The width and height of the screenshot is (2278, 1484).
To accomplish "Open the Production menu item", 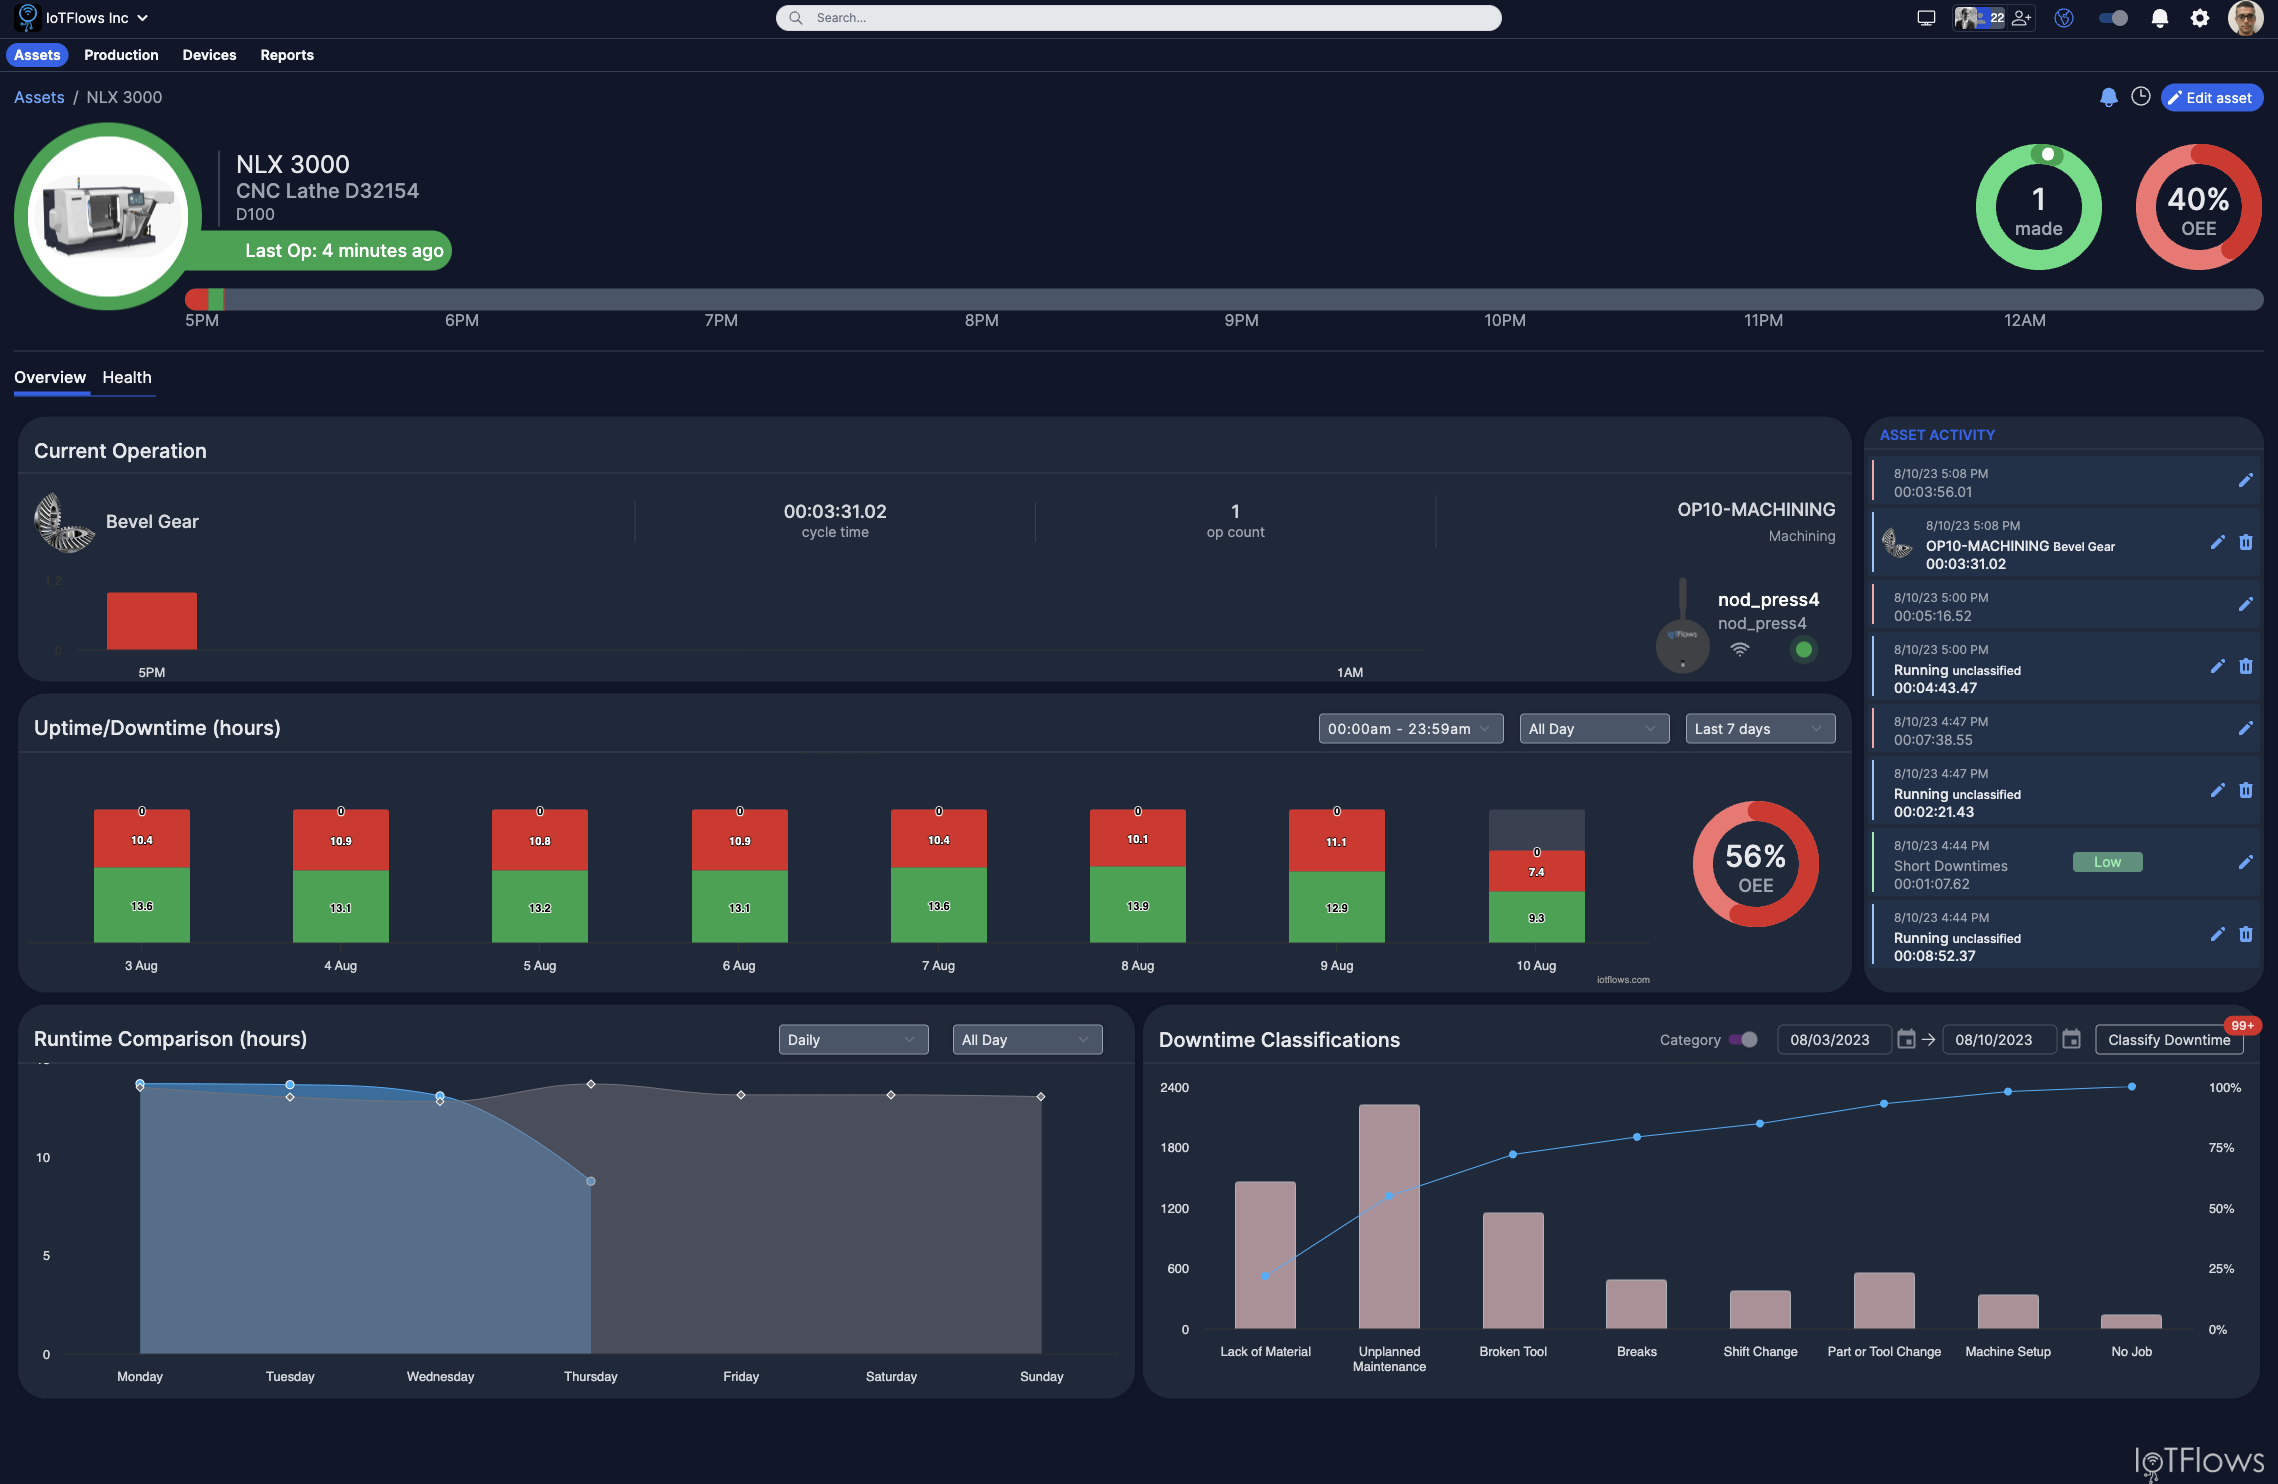I will (121, 55).
